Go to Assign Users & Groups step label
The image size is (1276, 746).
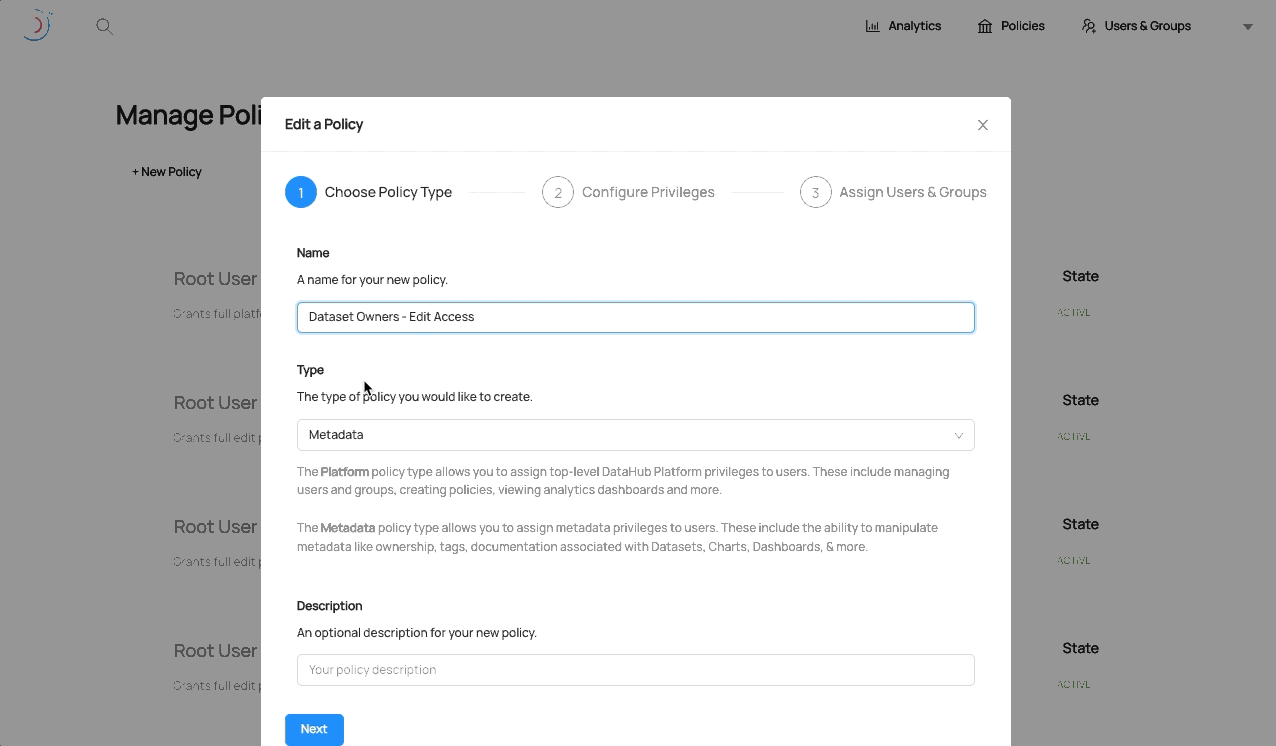(912, 192)
